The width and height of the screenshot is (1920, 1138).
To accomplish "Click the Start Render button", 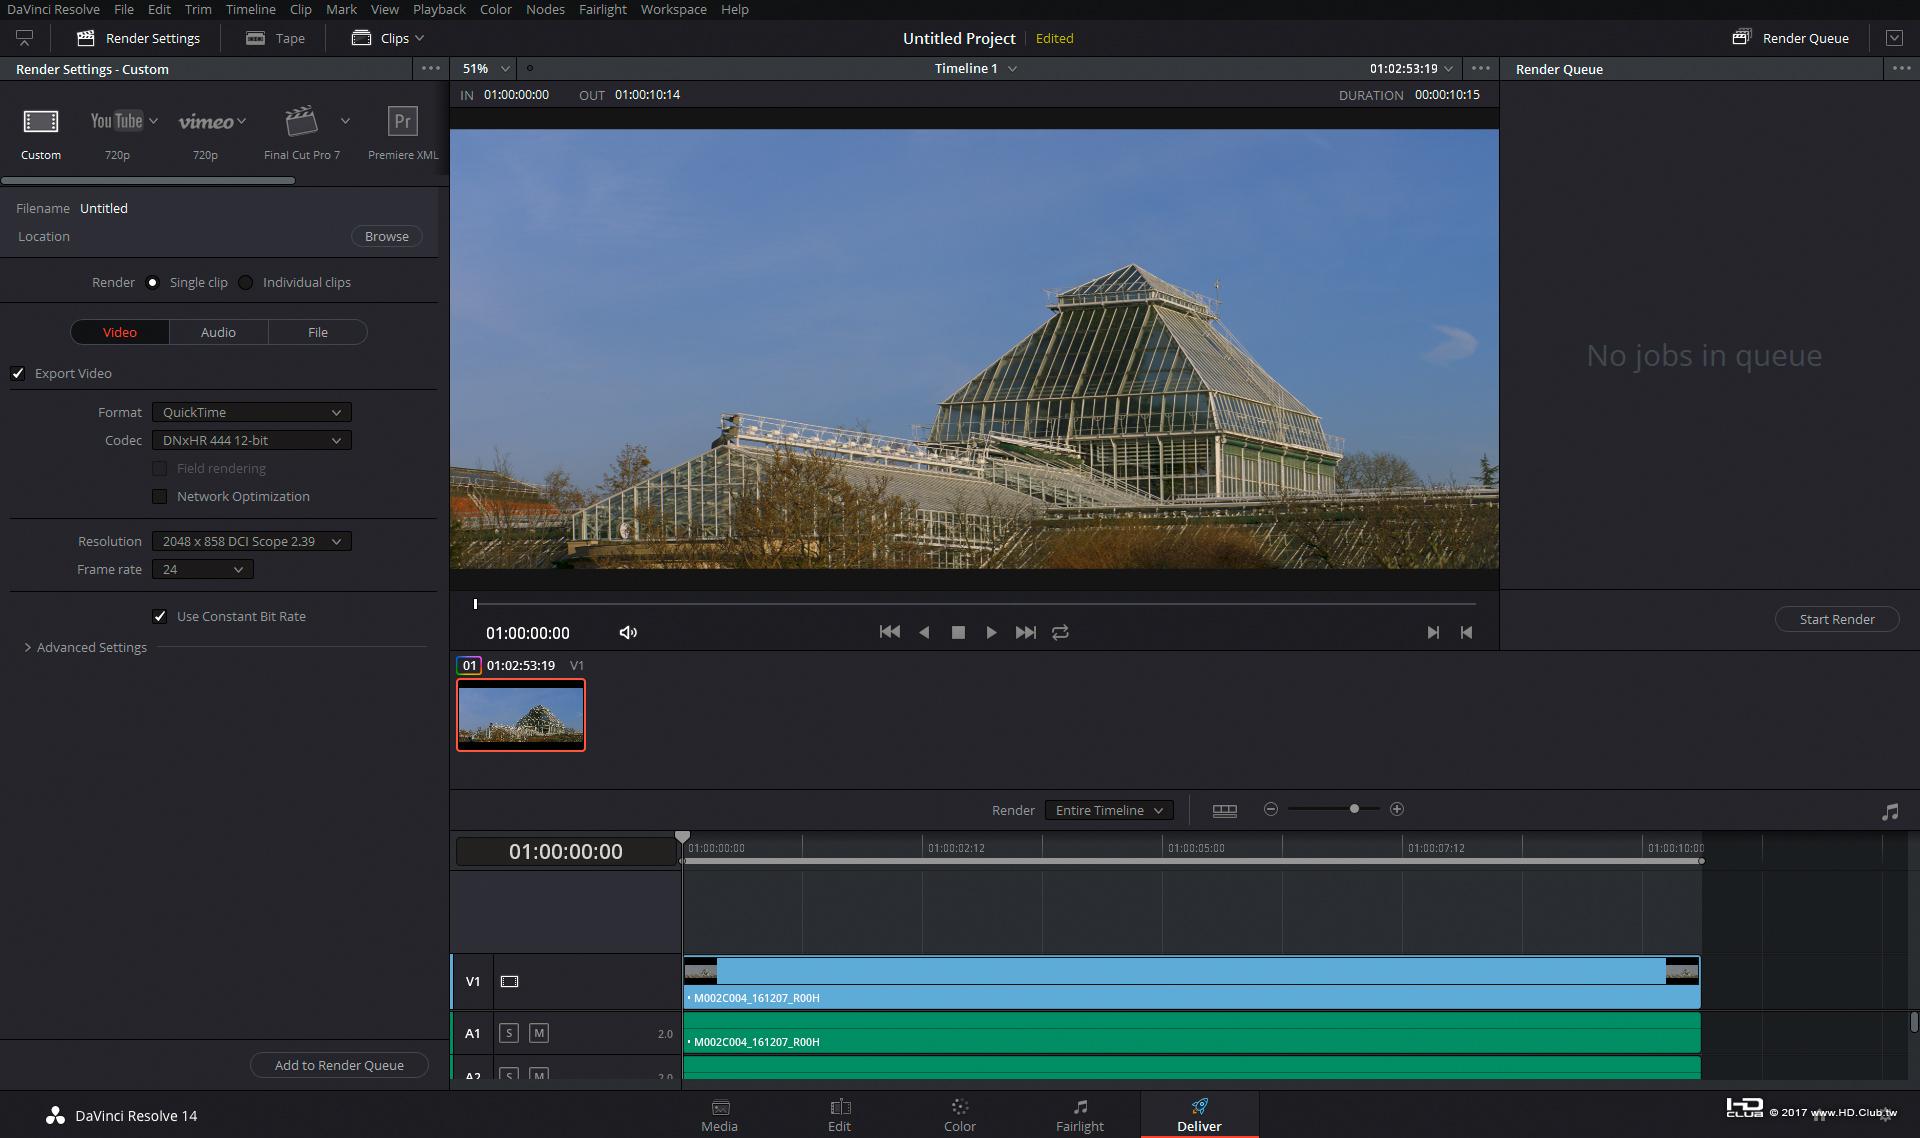I will click(1836, 619).
